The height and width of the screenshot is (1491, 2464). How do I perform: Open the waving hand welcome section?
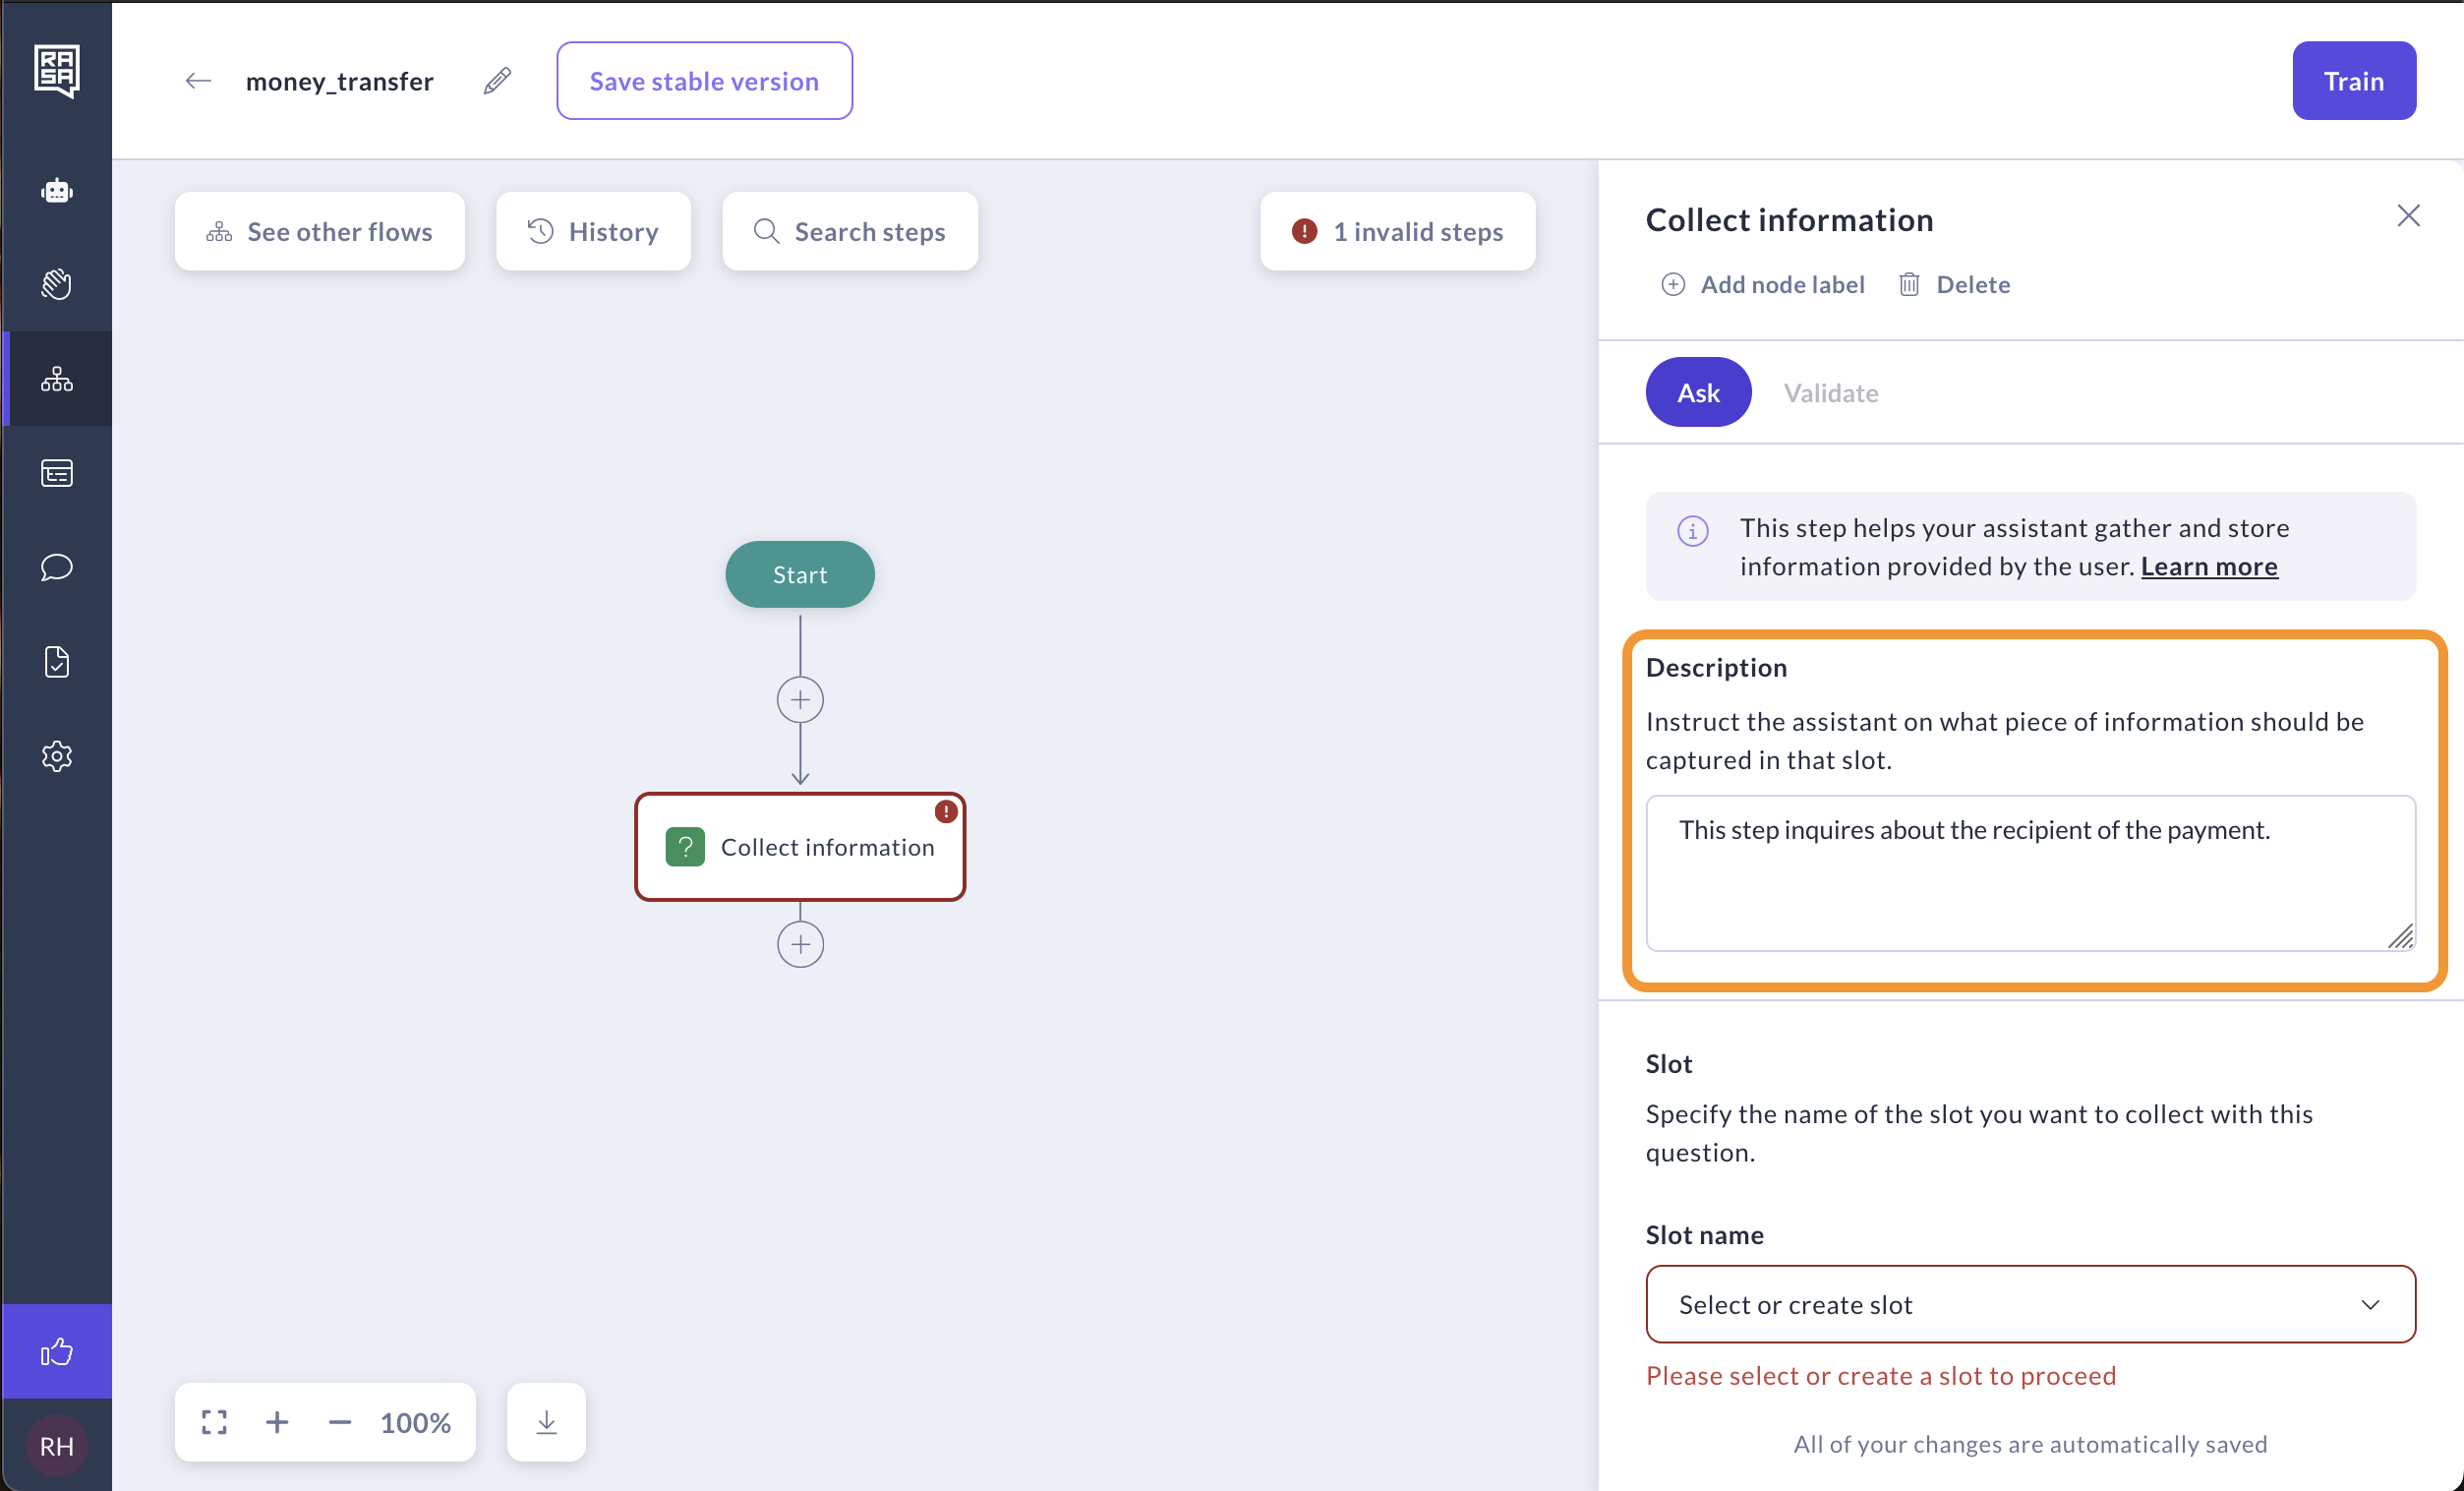tap(57, 284)
